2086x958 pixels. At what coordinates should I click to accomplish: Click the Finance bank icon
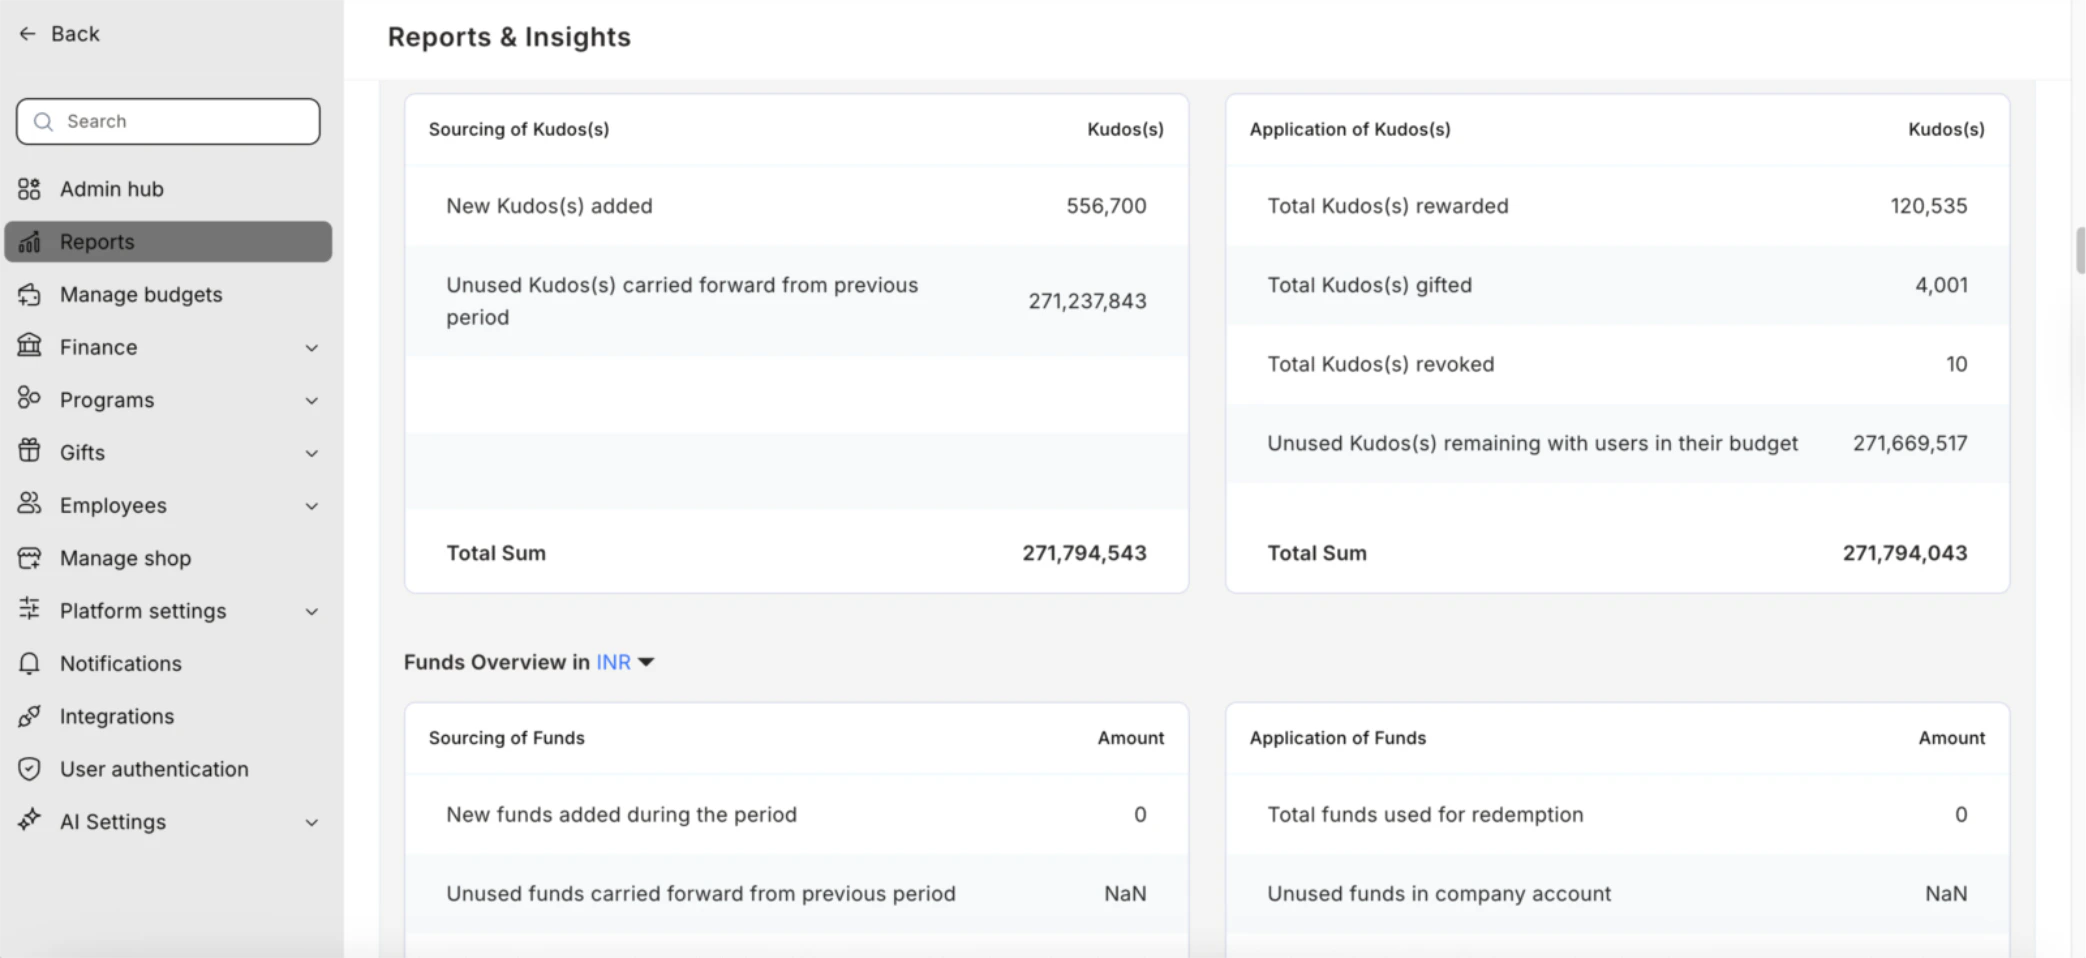pyautogui.click(x=29, y=346)
